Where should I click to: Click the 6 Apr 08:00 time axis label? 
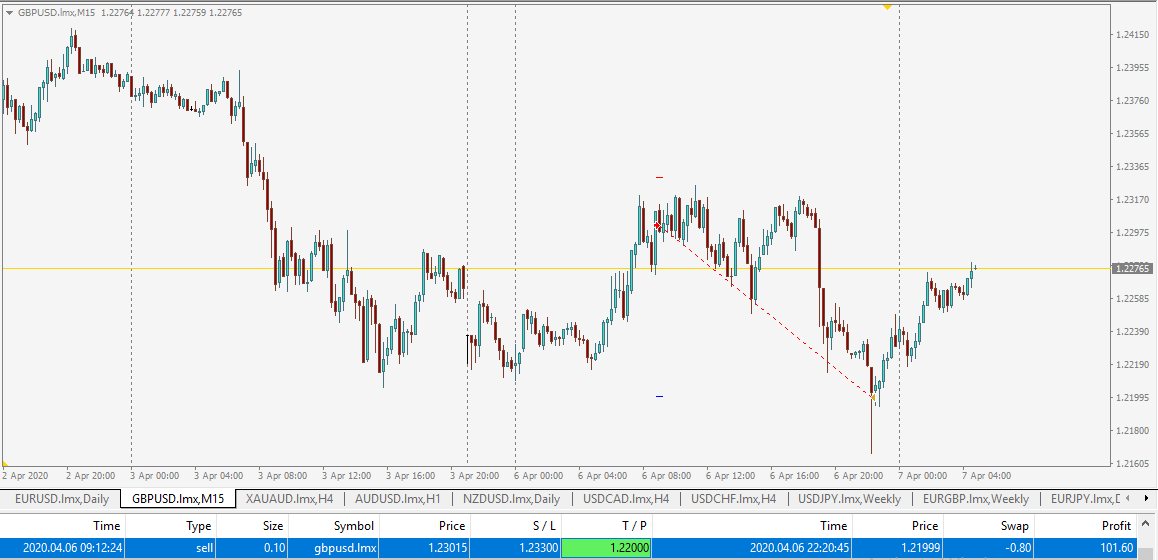click(x=665, y=476)
